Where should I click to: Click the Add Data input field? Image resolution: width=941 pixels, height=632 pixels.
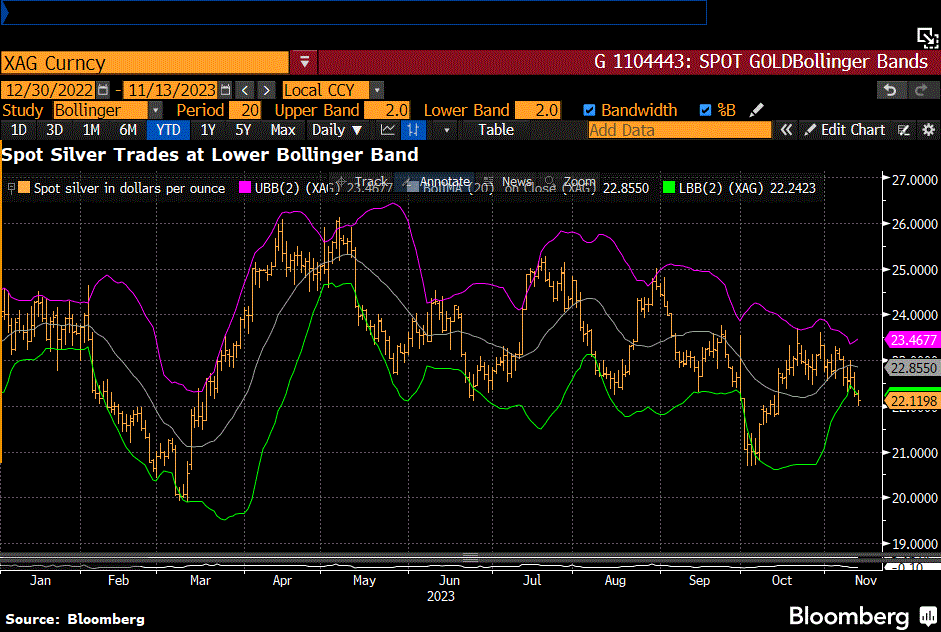tap(679, 130)
